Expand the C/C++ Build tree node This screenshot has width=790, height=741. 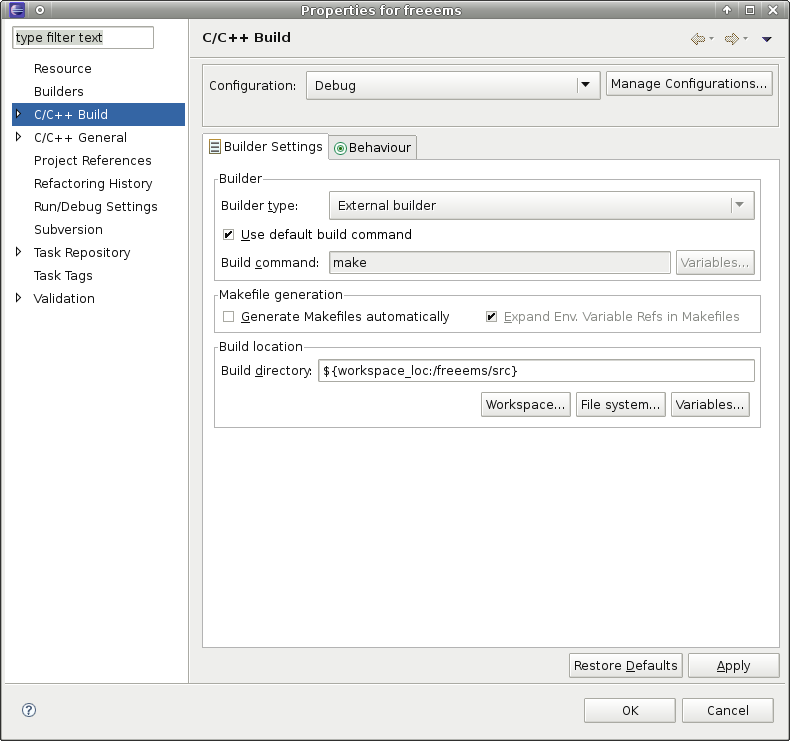[19, 114]
